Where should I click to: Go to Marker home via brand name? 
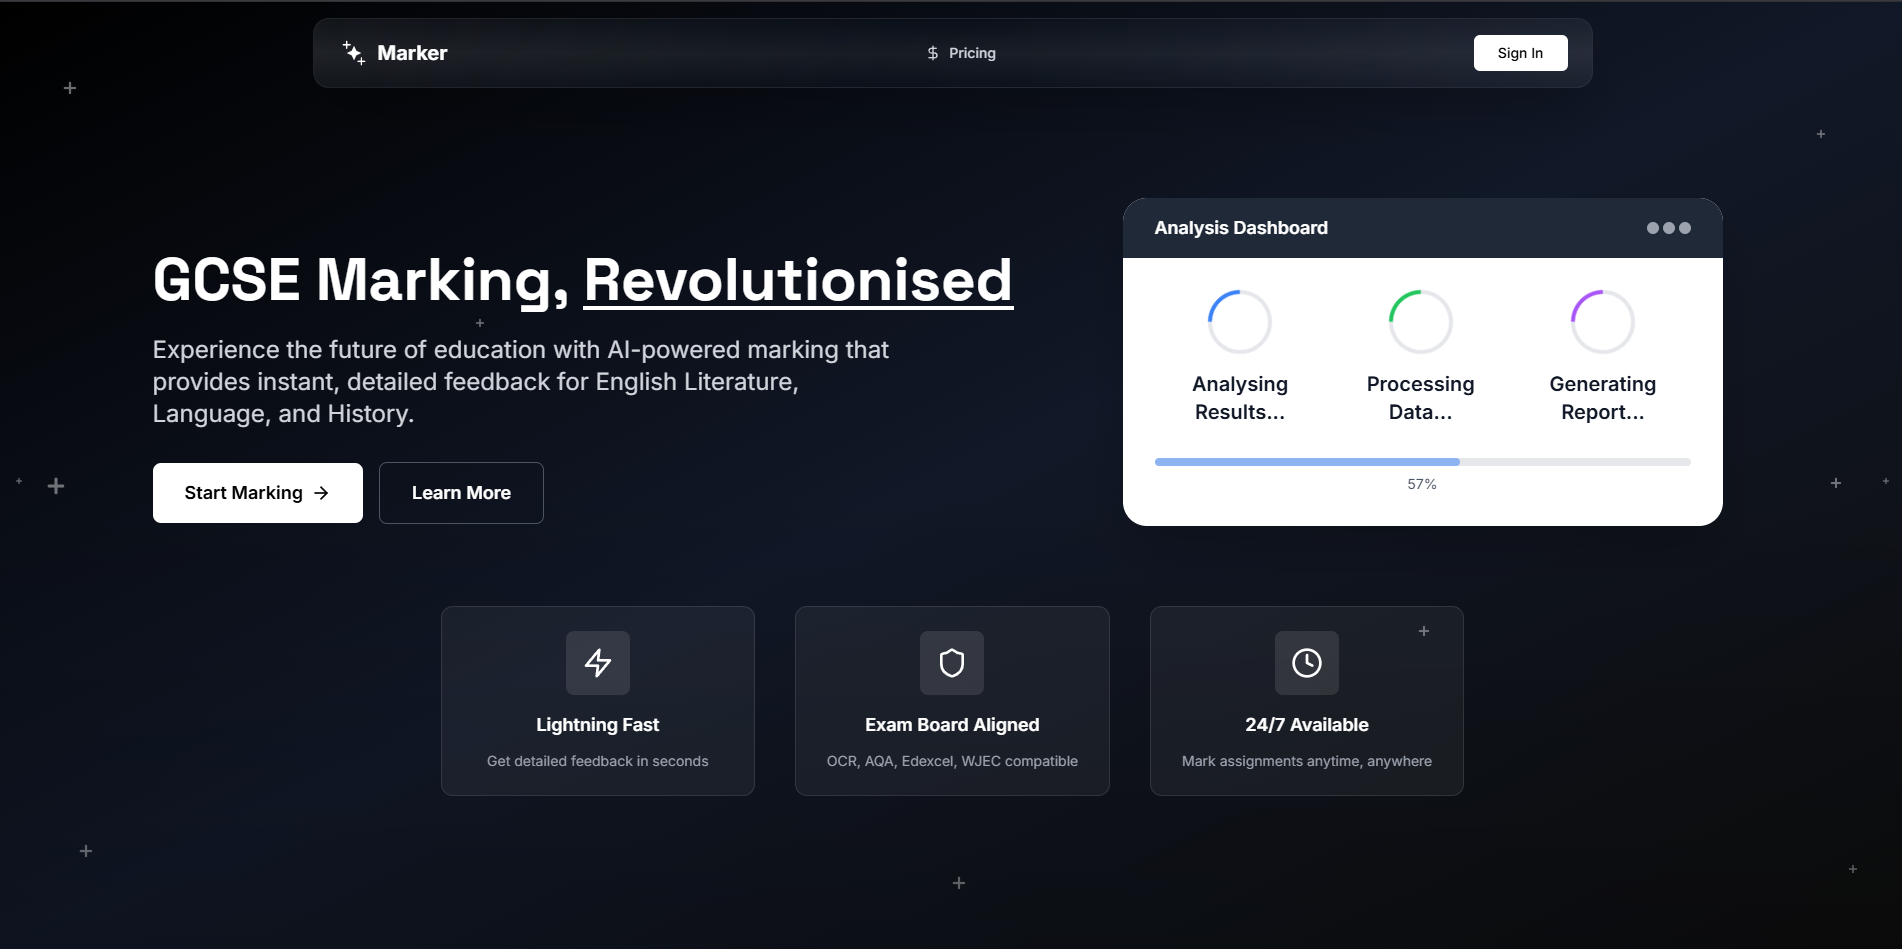(x=412, y=53)
